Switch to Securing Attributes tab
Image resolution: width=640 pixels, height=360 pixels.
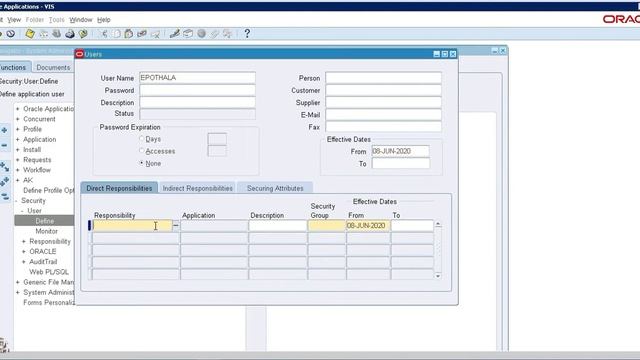tap(275, 188)
